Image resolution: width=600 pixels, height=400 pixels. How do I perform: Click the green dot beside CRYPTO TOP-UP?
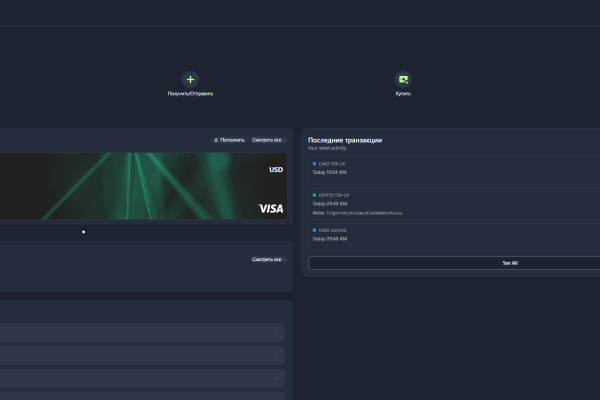314,195
